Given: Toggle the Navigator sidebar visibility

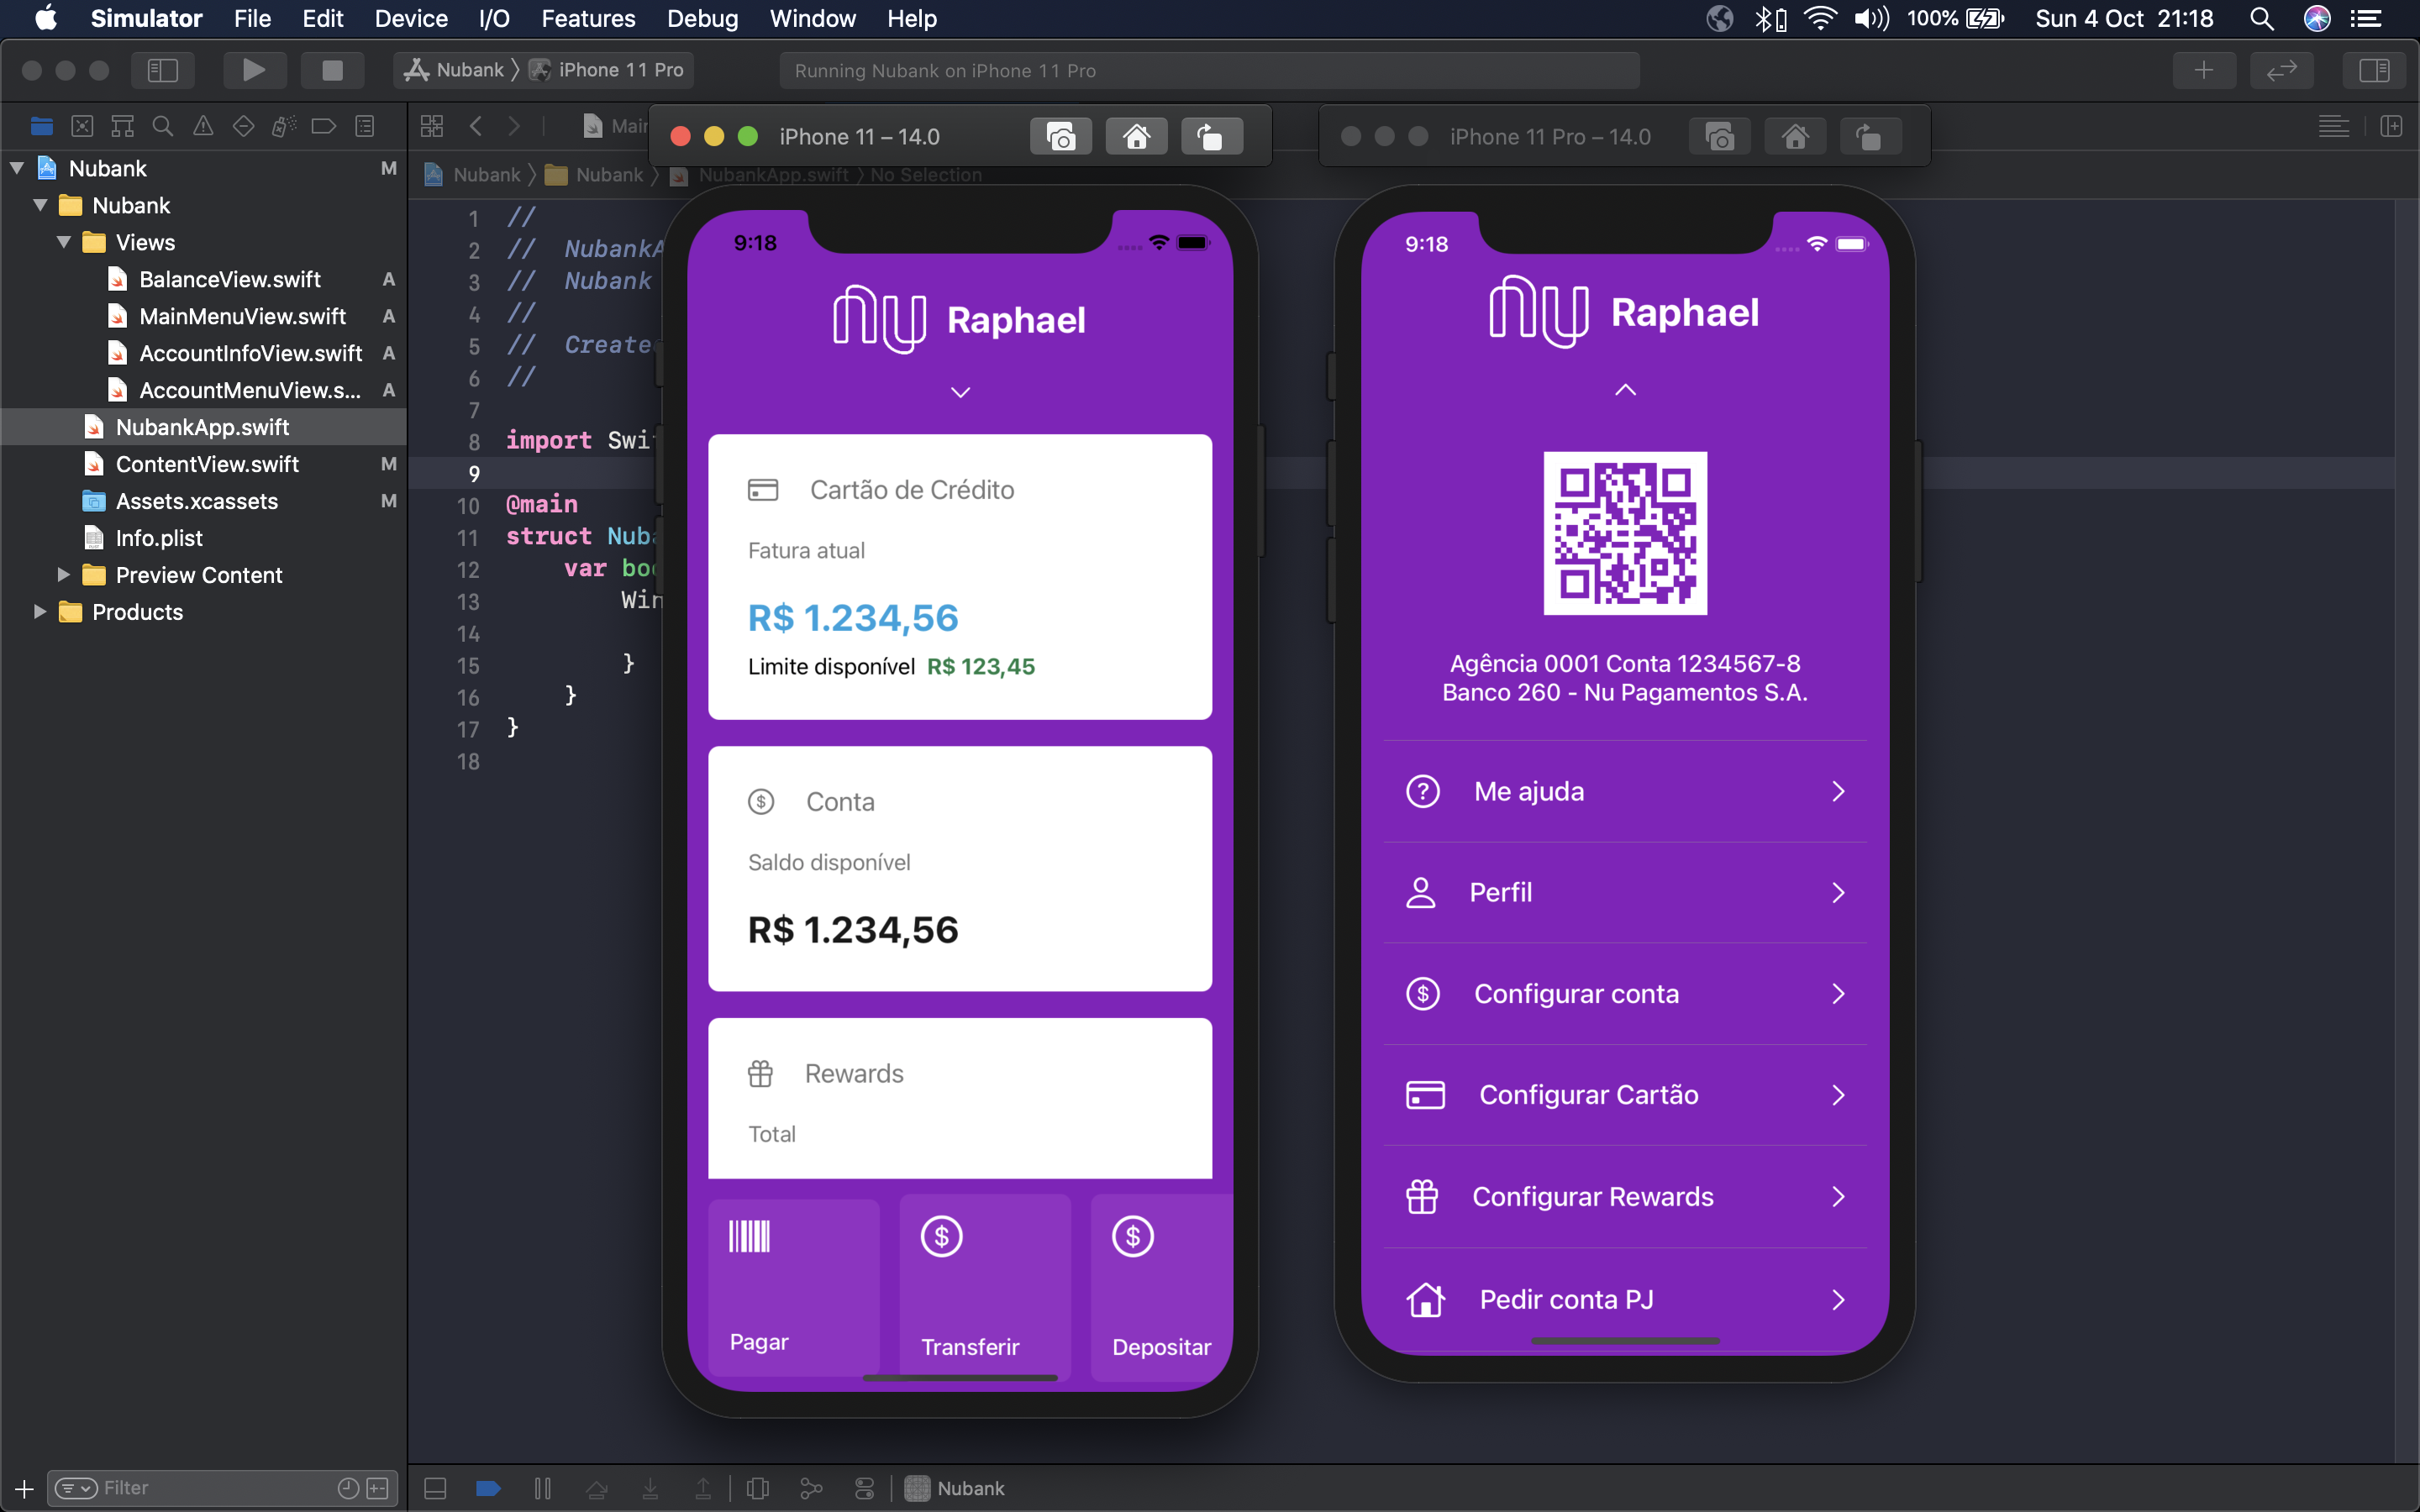Looking at the screenshot, I should pos(163,70).
